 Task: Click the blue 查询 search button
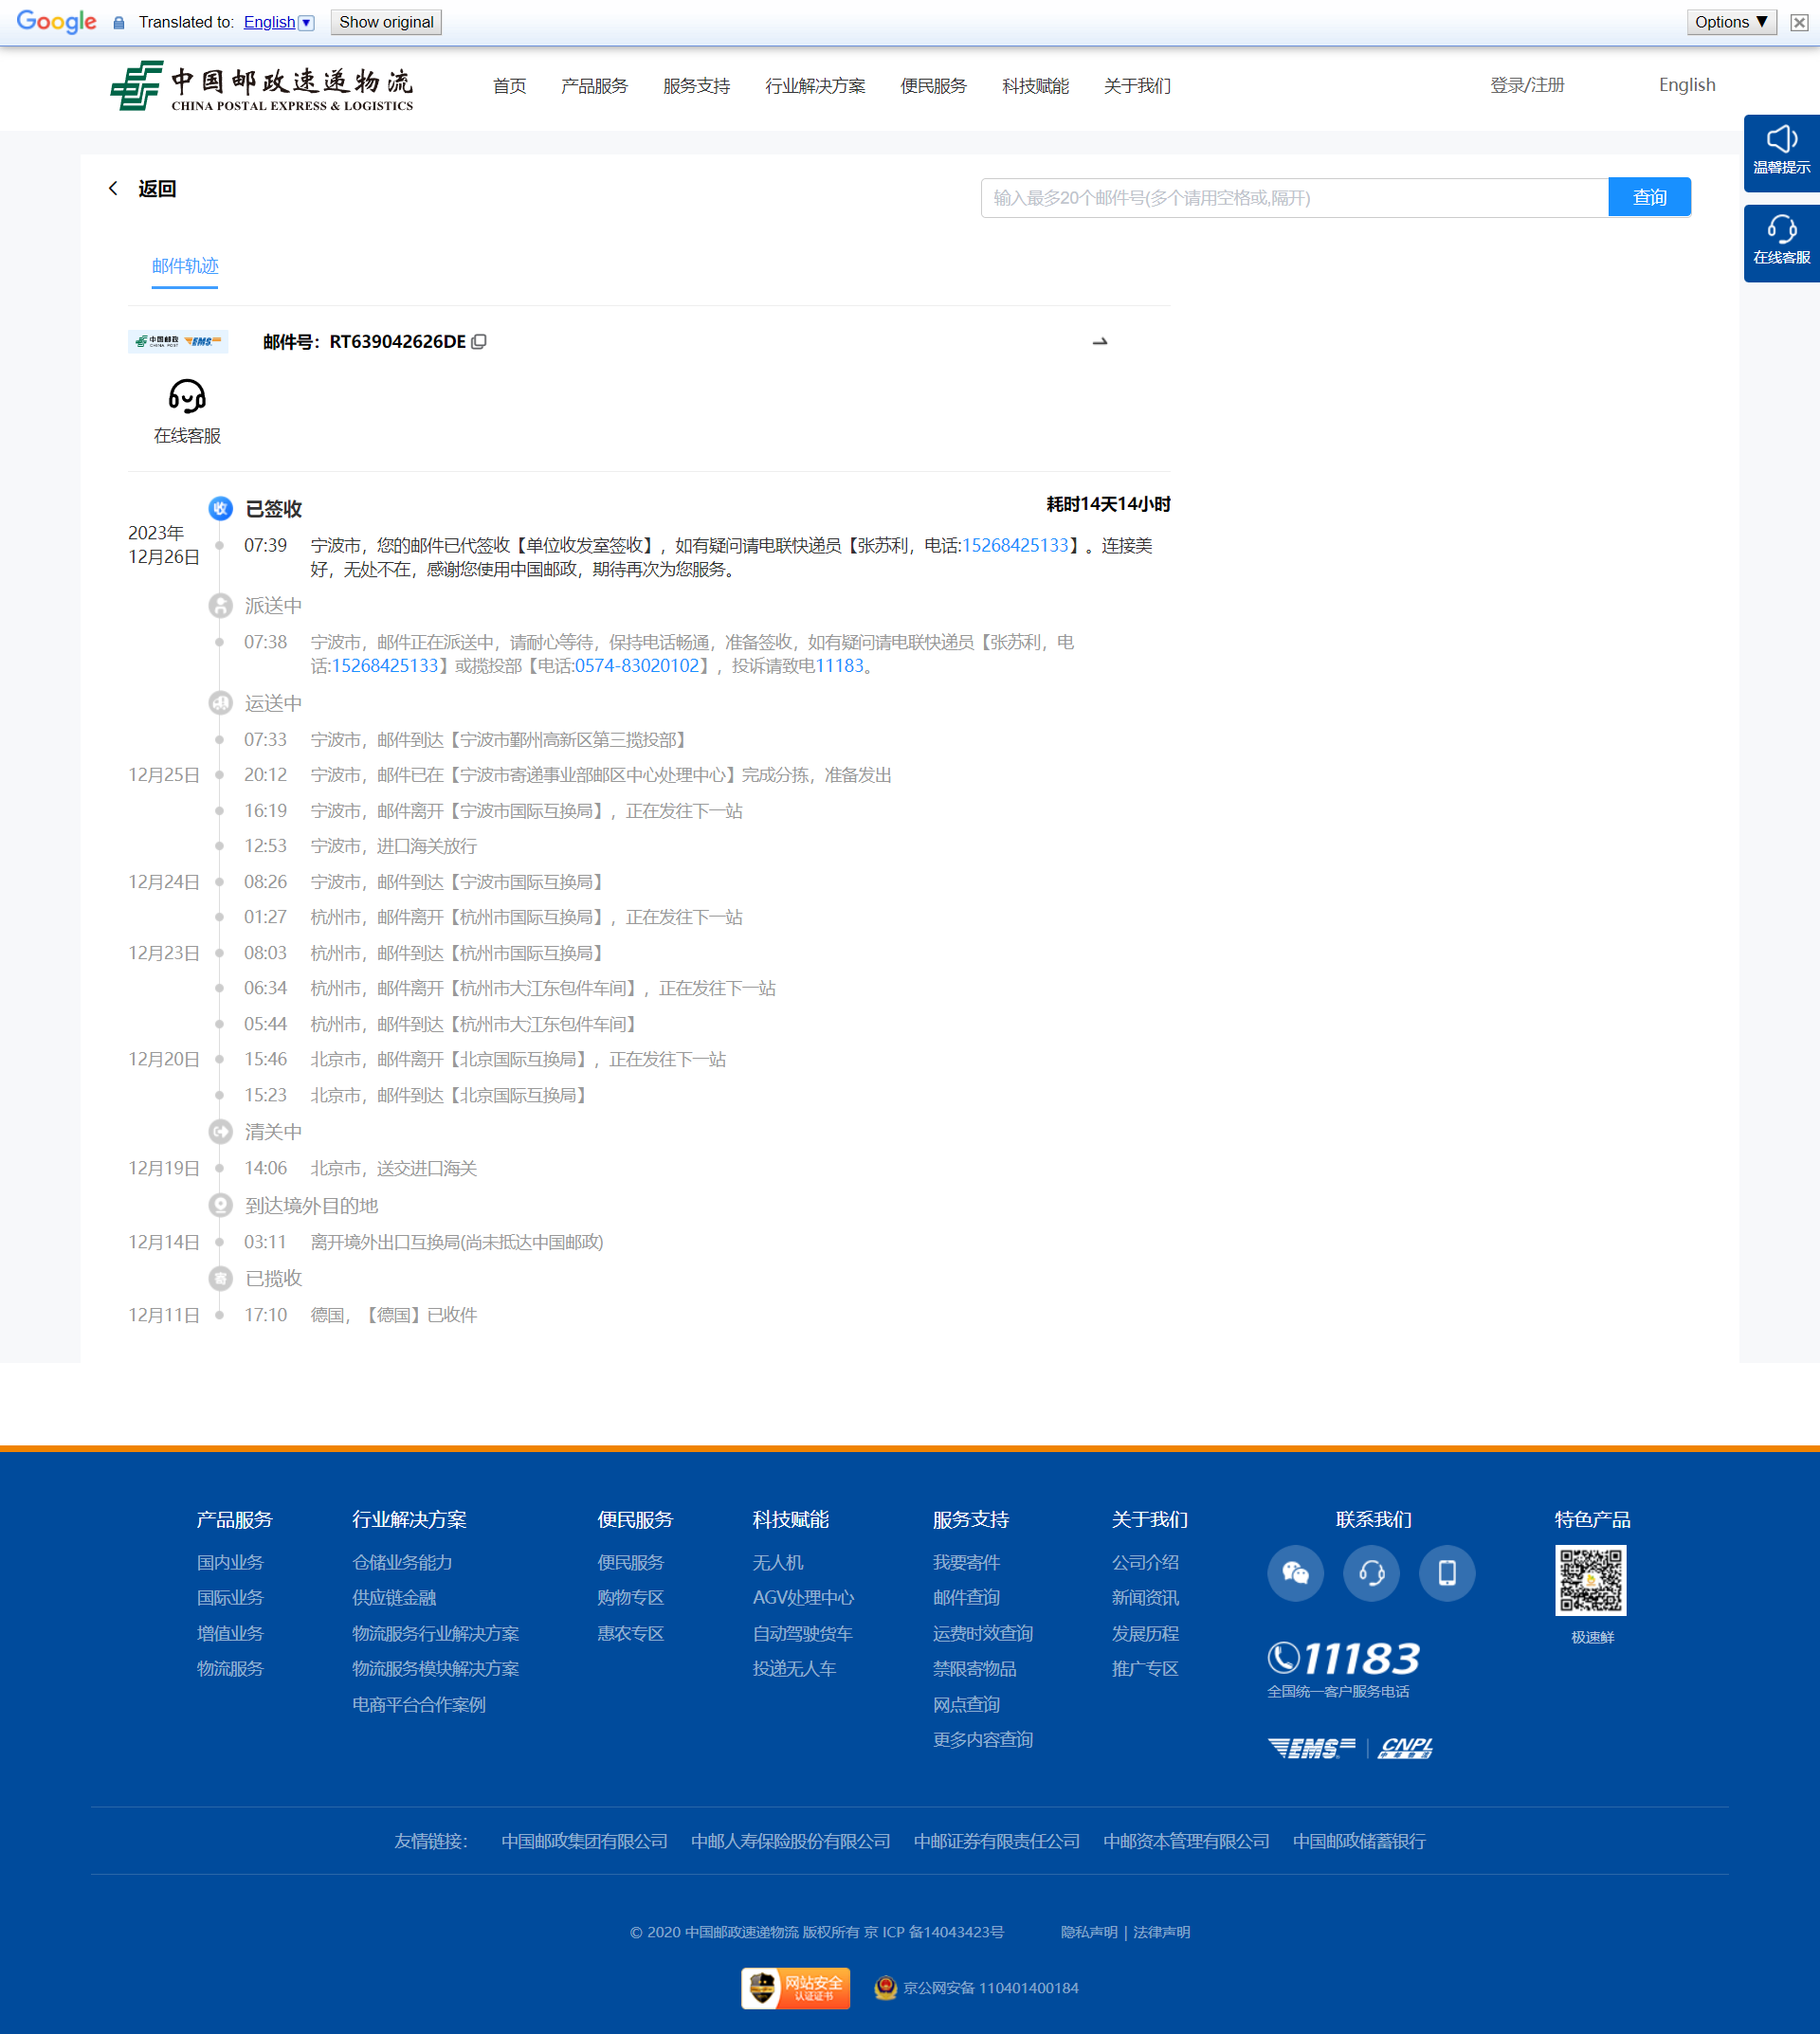tap(1649, 197)
